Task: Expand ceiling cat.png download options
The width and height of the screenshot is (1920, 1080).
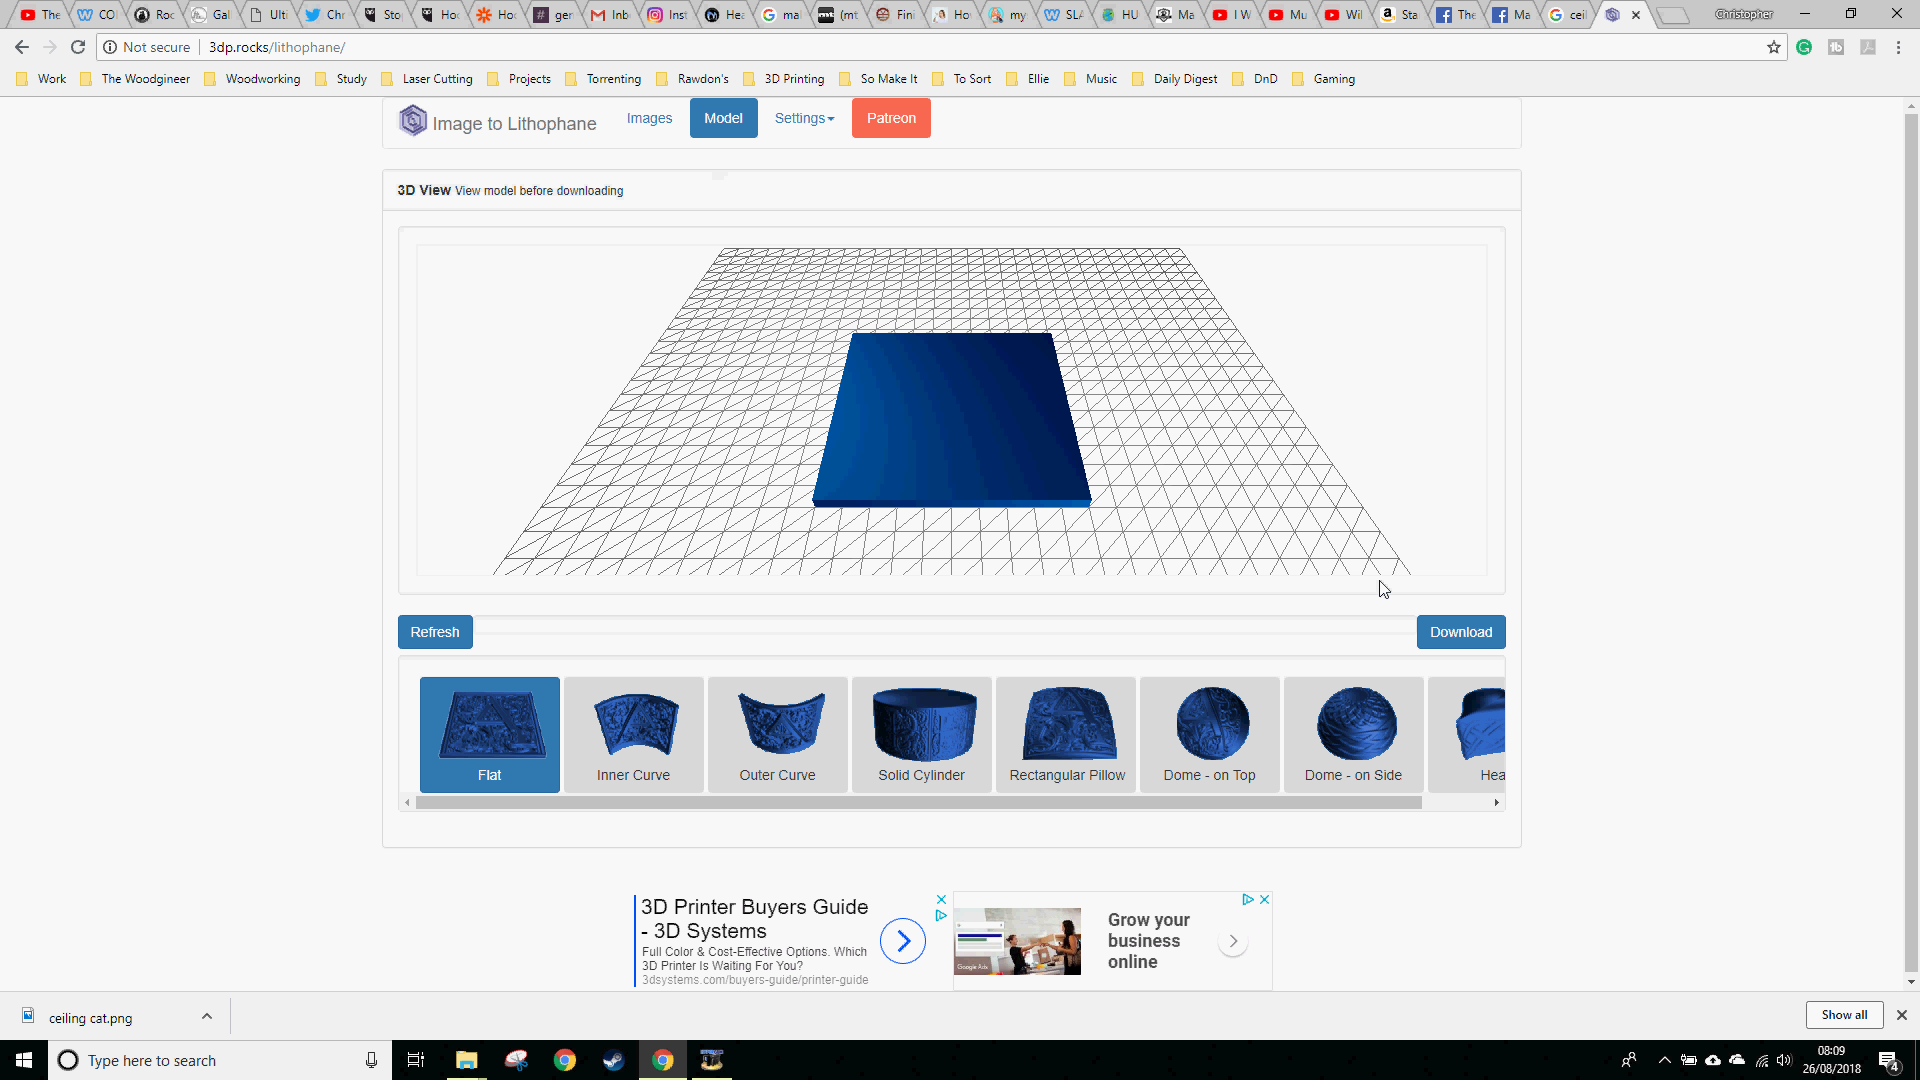Action: (x=207, y=1017)
